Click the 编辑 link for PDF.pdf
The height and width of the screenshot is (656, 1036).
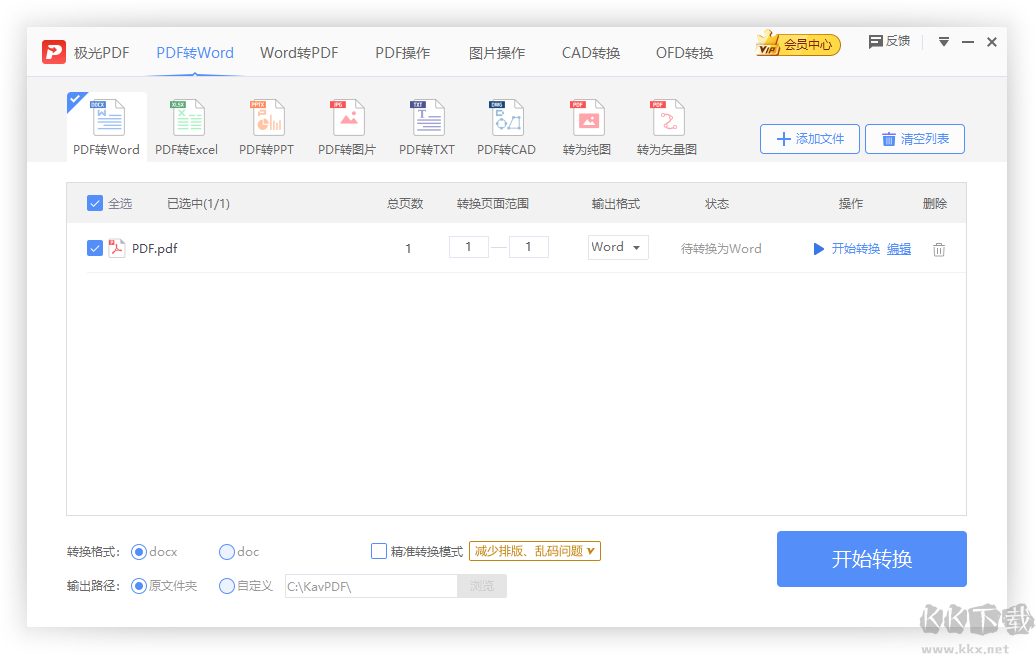898,249
